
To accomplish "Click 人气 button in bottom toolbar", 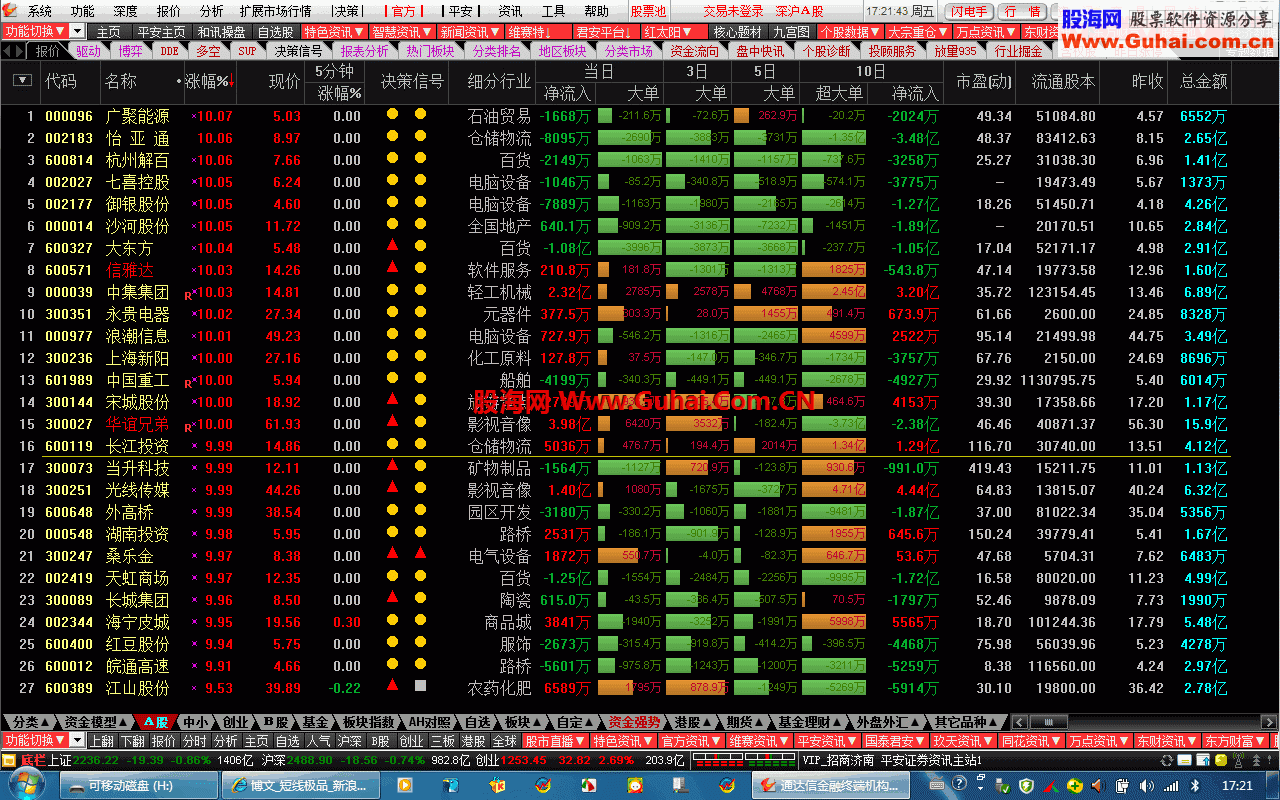I will [x=319, y=741].
